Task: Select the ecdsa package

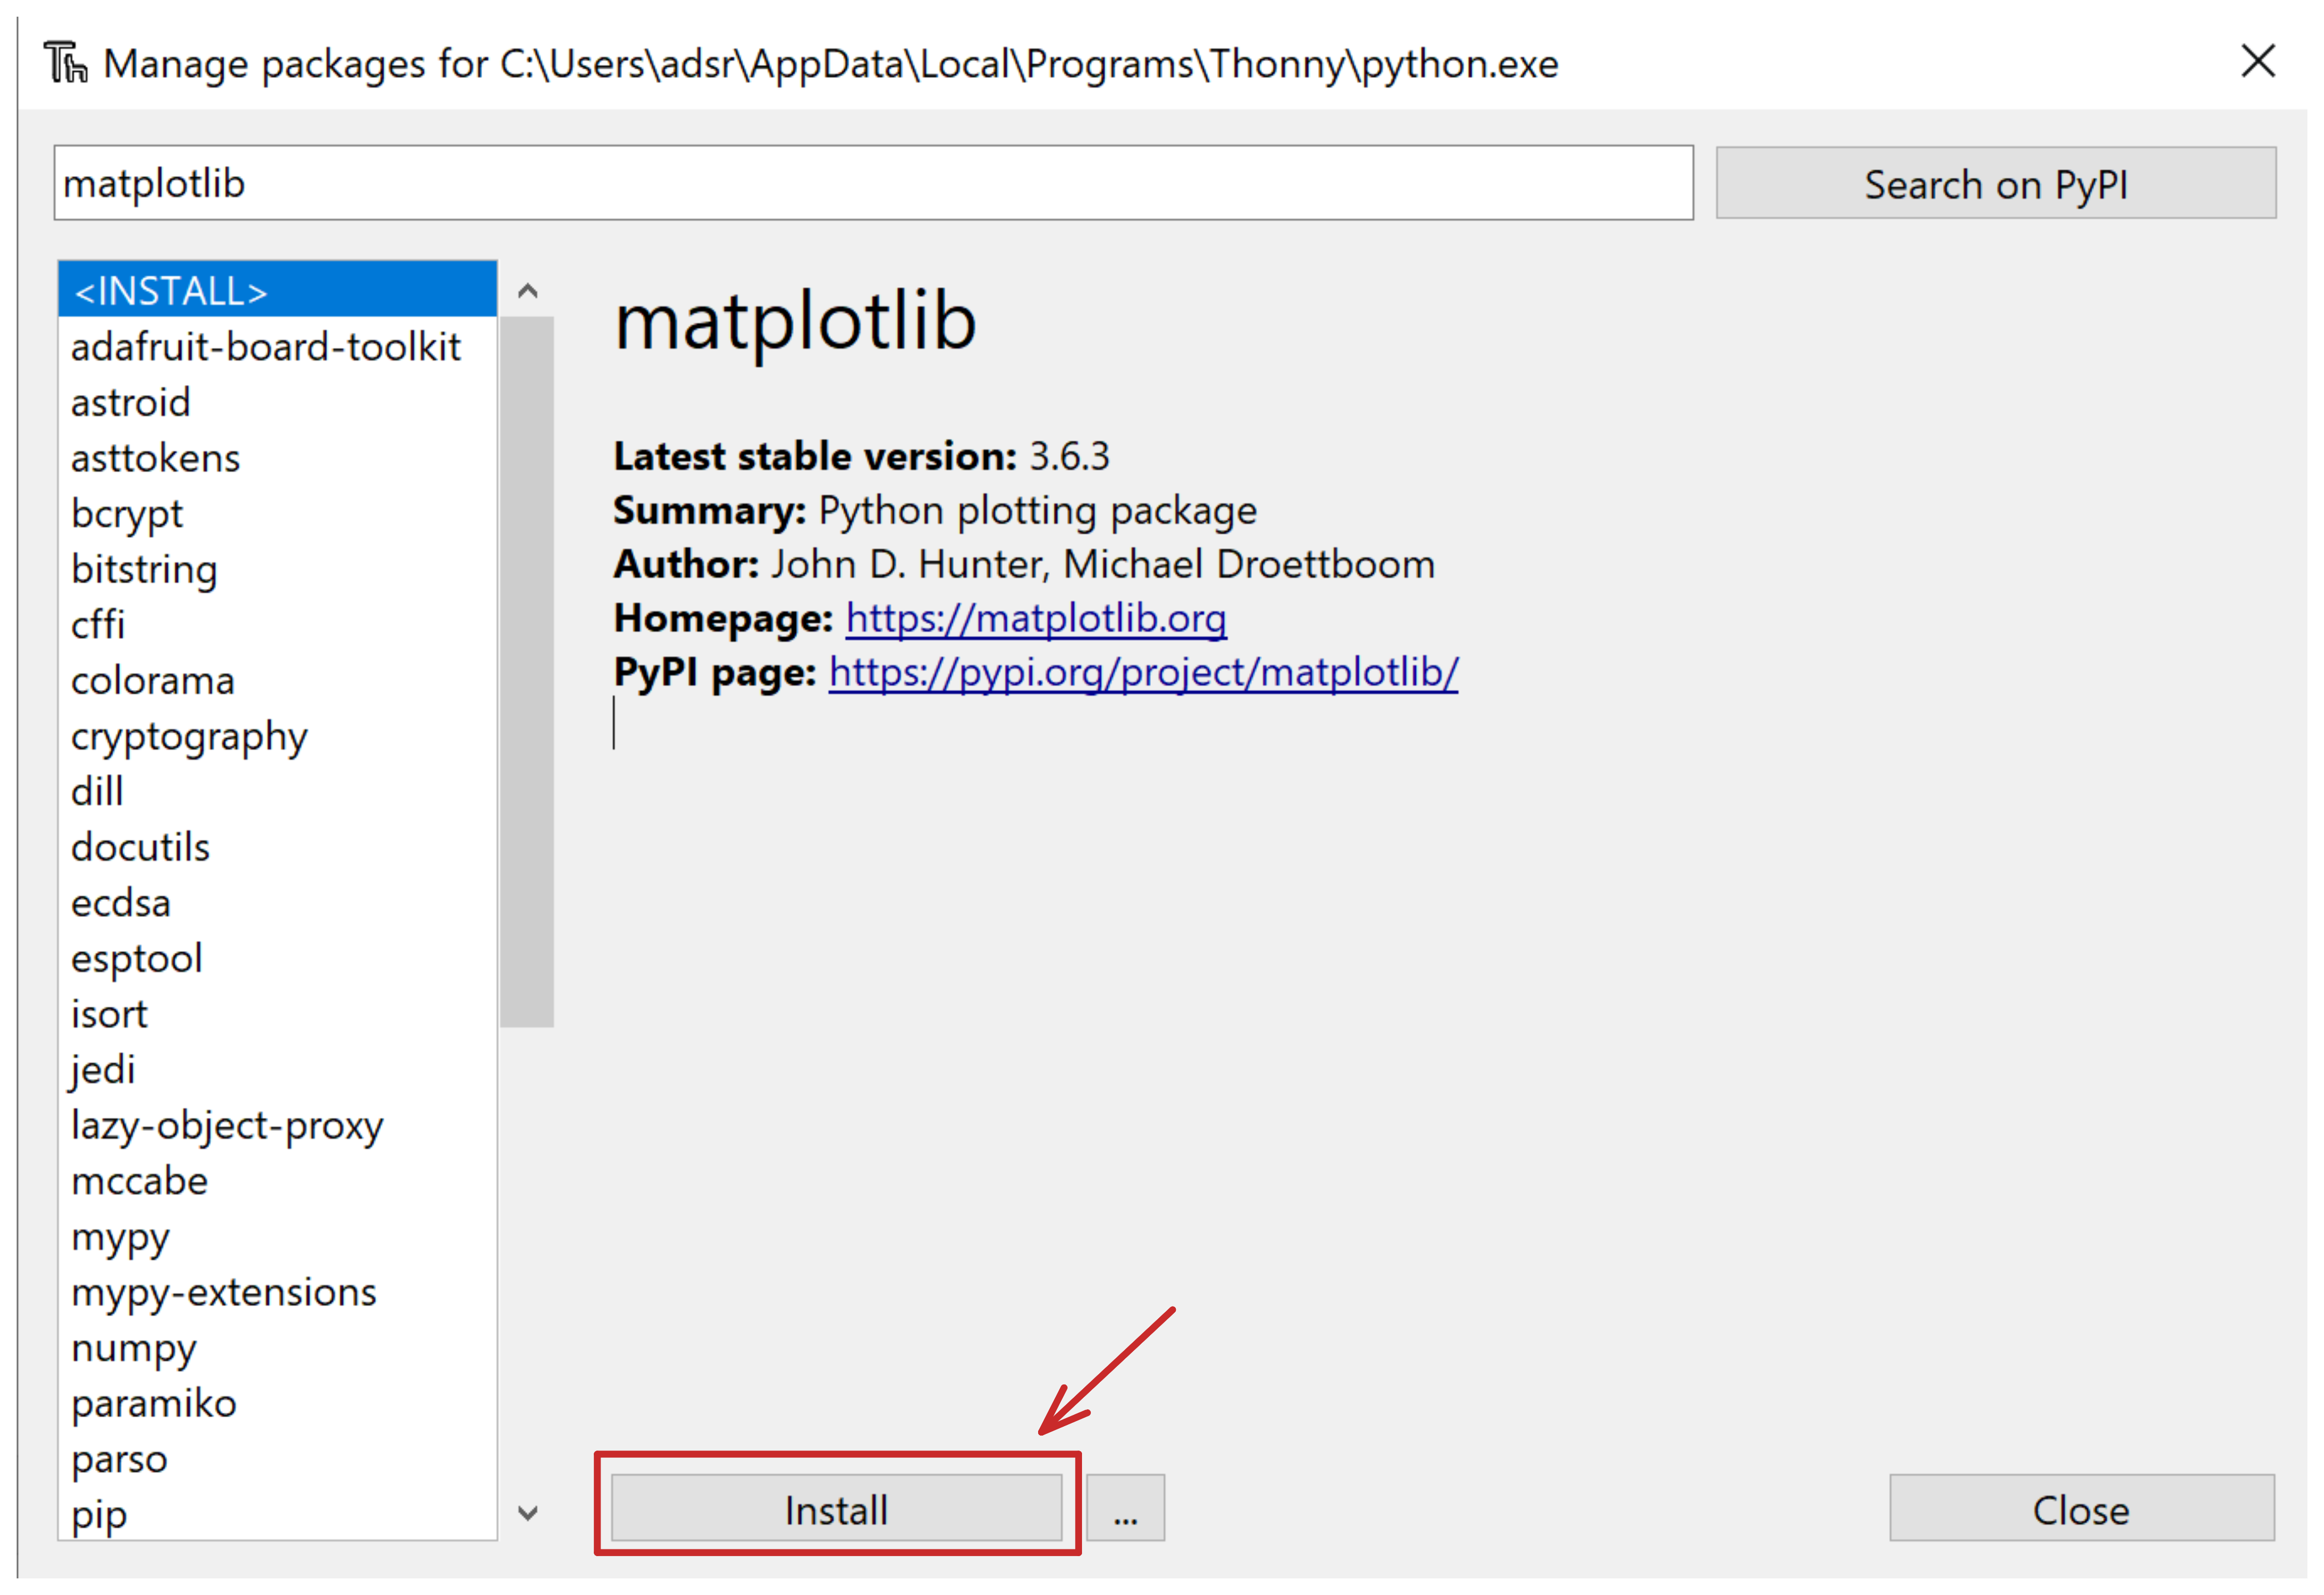Action: [x=277, y=903]
